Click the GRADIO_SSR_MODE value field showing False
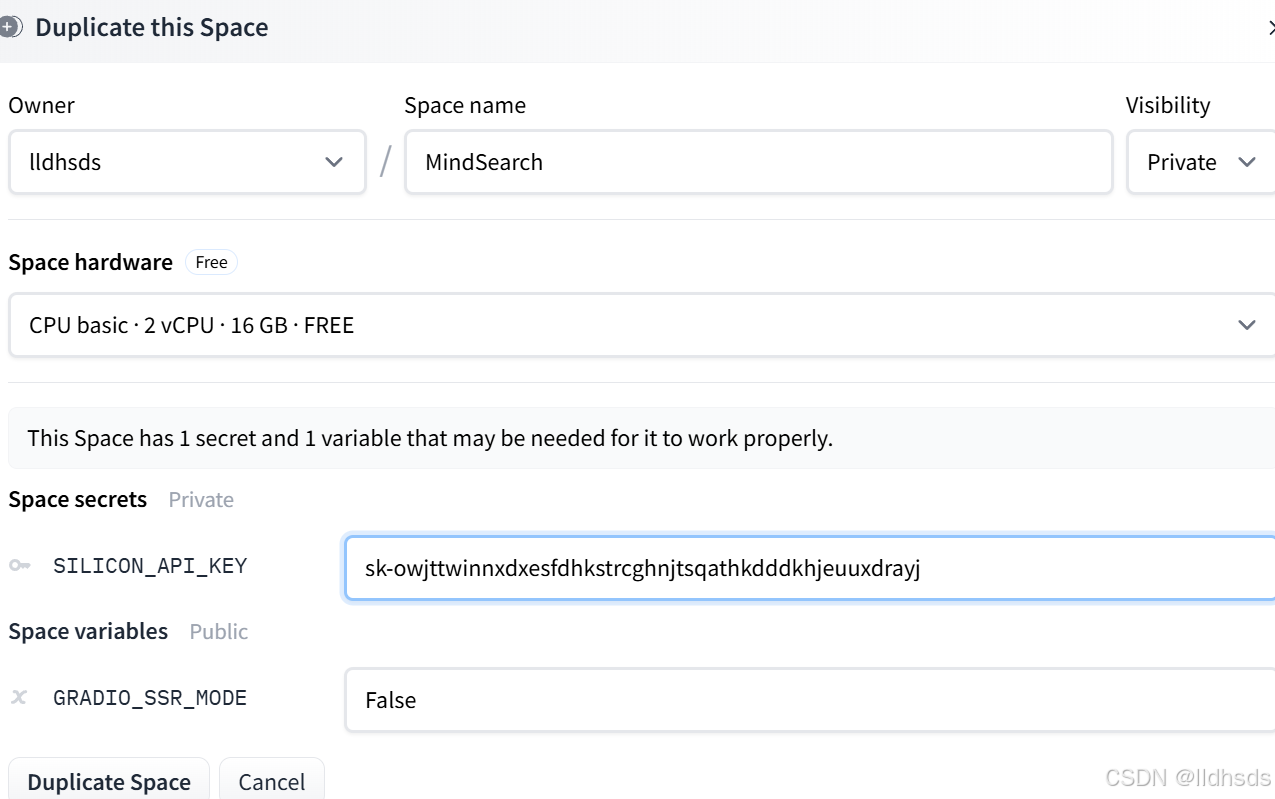 [808, 700]
